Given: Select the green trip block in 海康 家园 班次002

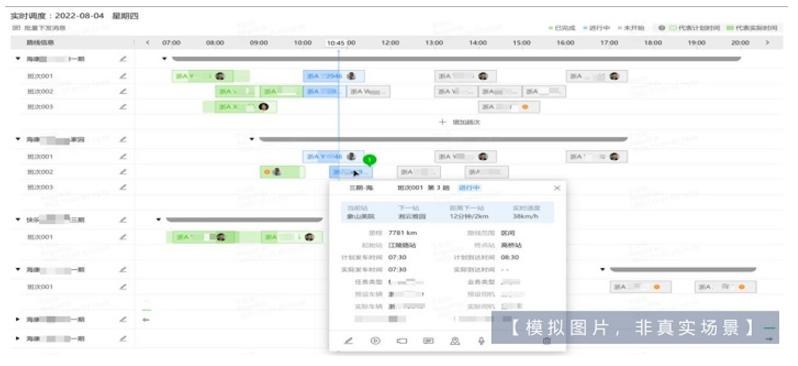Looking at the screenshot, I should pos(282,172).
